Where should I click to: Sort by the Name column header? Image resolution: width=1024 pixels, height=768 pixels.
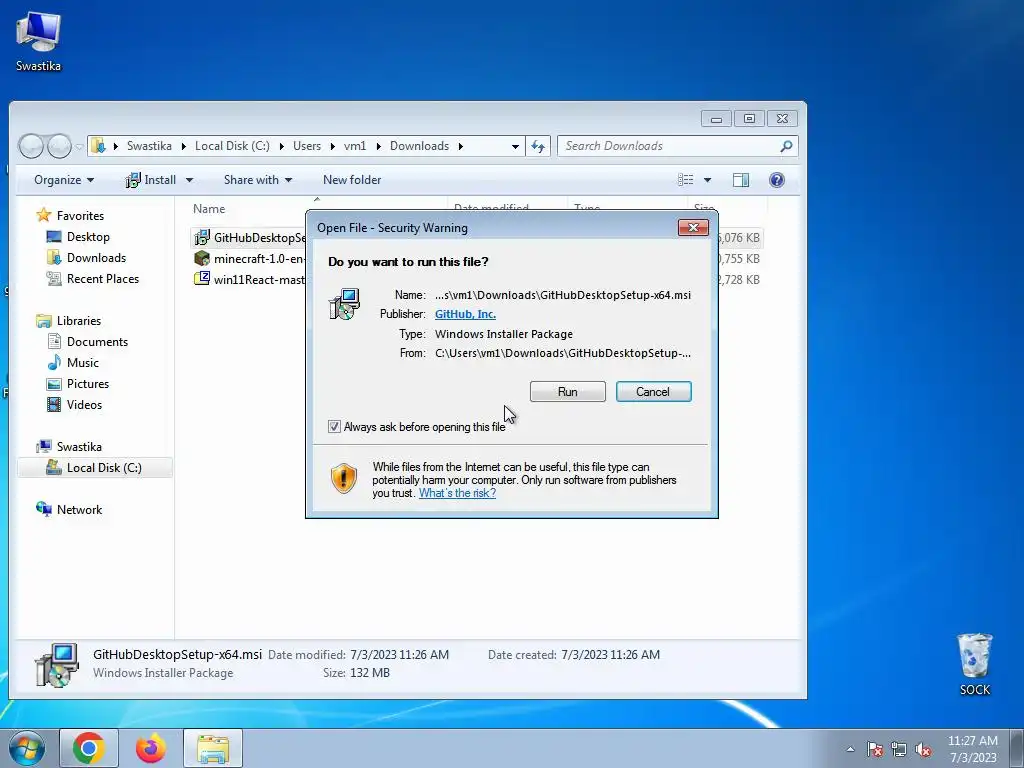pos(209,209)
